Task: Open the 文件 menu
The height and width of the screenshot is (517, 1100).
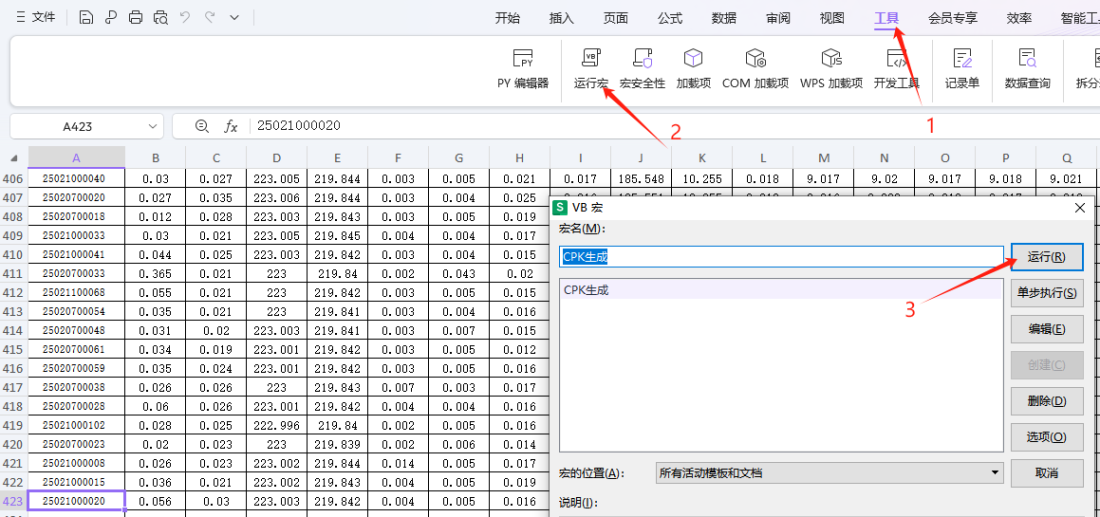Action: pos(36,18)
